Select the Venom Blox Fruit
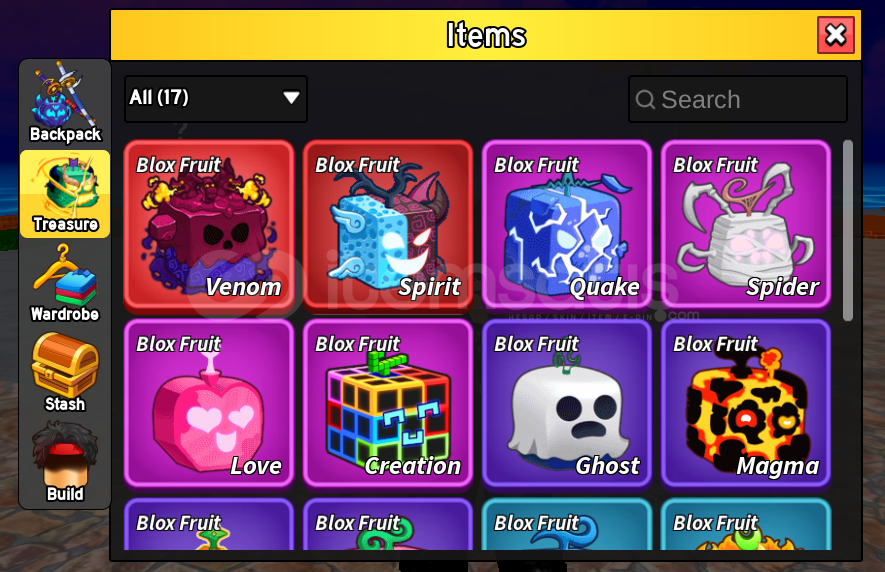Image resolution: width=885 pixels, height=572 pixels. 209,225
